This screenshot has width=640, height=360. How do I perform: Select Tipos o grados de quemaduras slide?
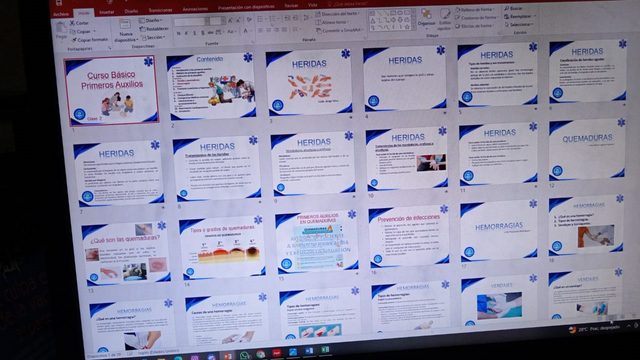(222, 248)
